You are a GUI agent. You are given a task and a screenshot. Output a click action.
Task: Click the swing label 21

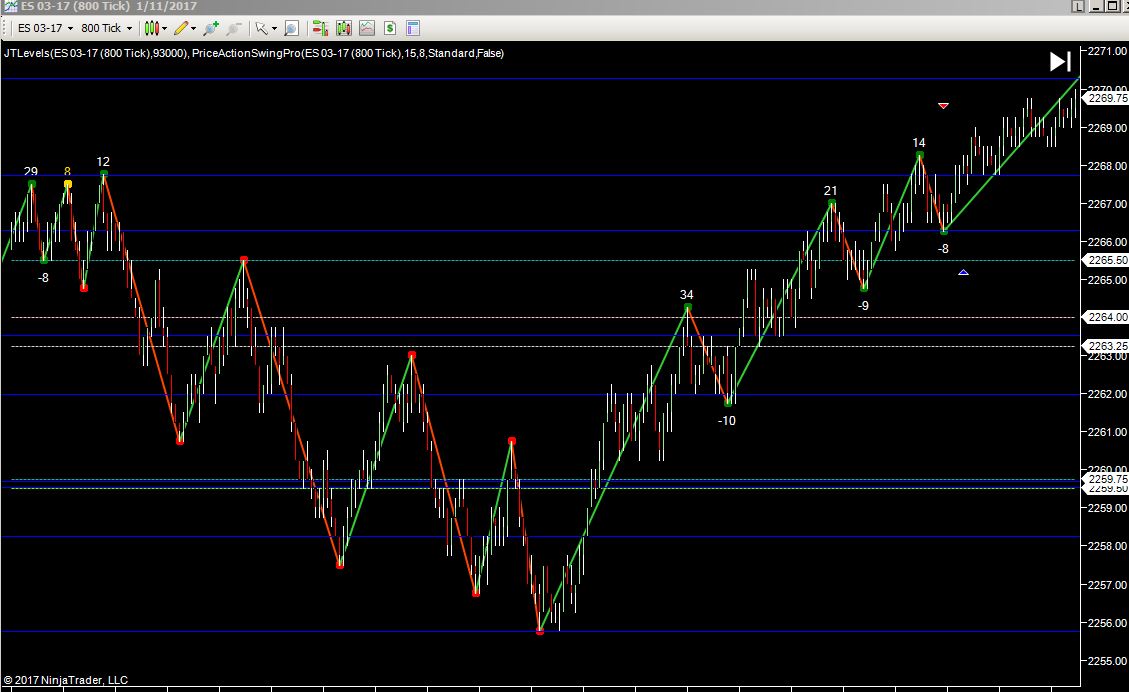[x=830, y=190]
